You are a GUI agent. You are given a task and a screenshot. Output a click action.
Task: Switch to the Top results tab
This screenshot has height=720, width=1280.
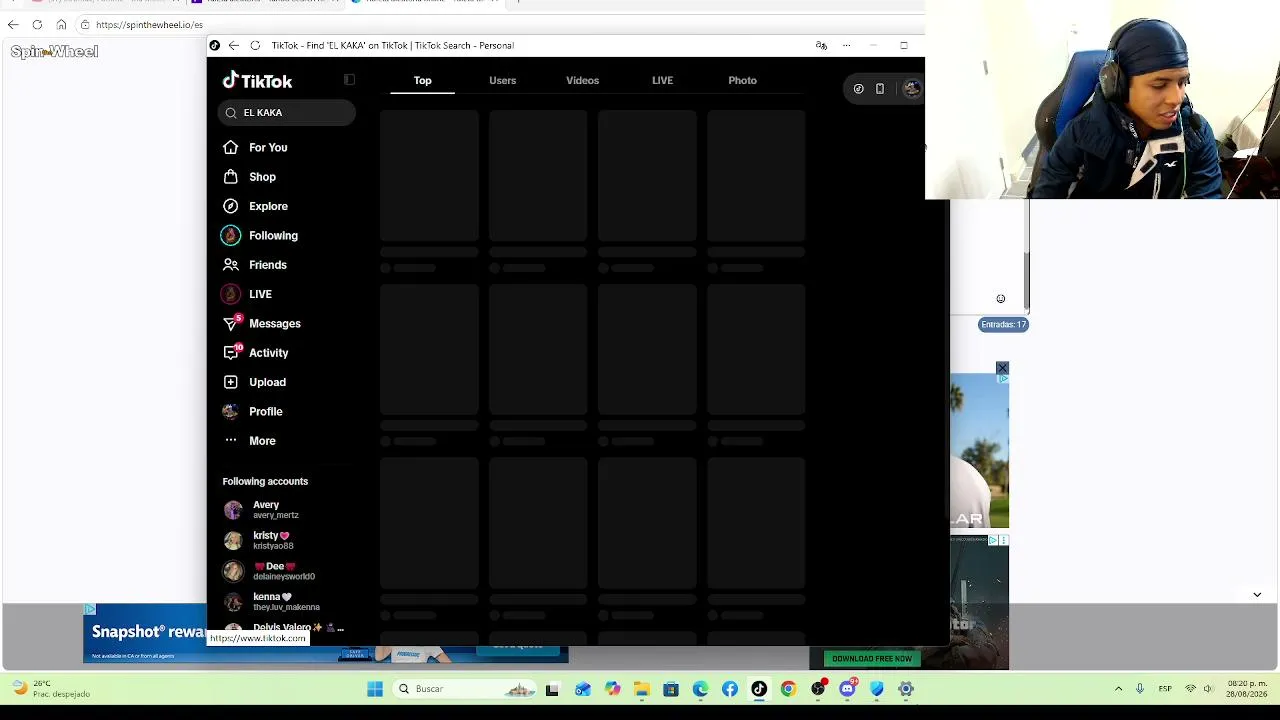coord(422,80)
